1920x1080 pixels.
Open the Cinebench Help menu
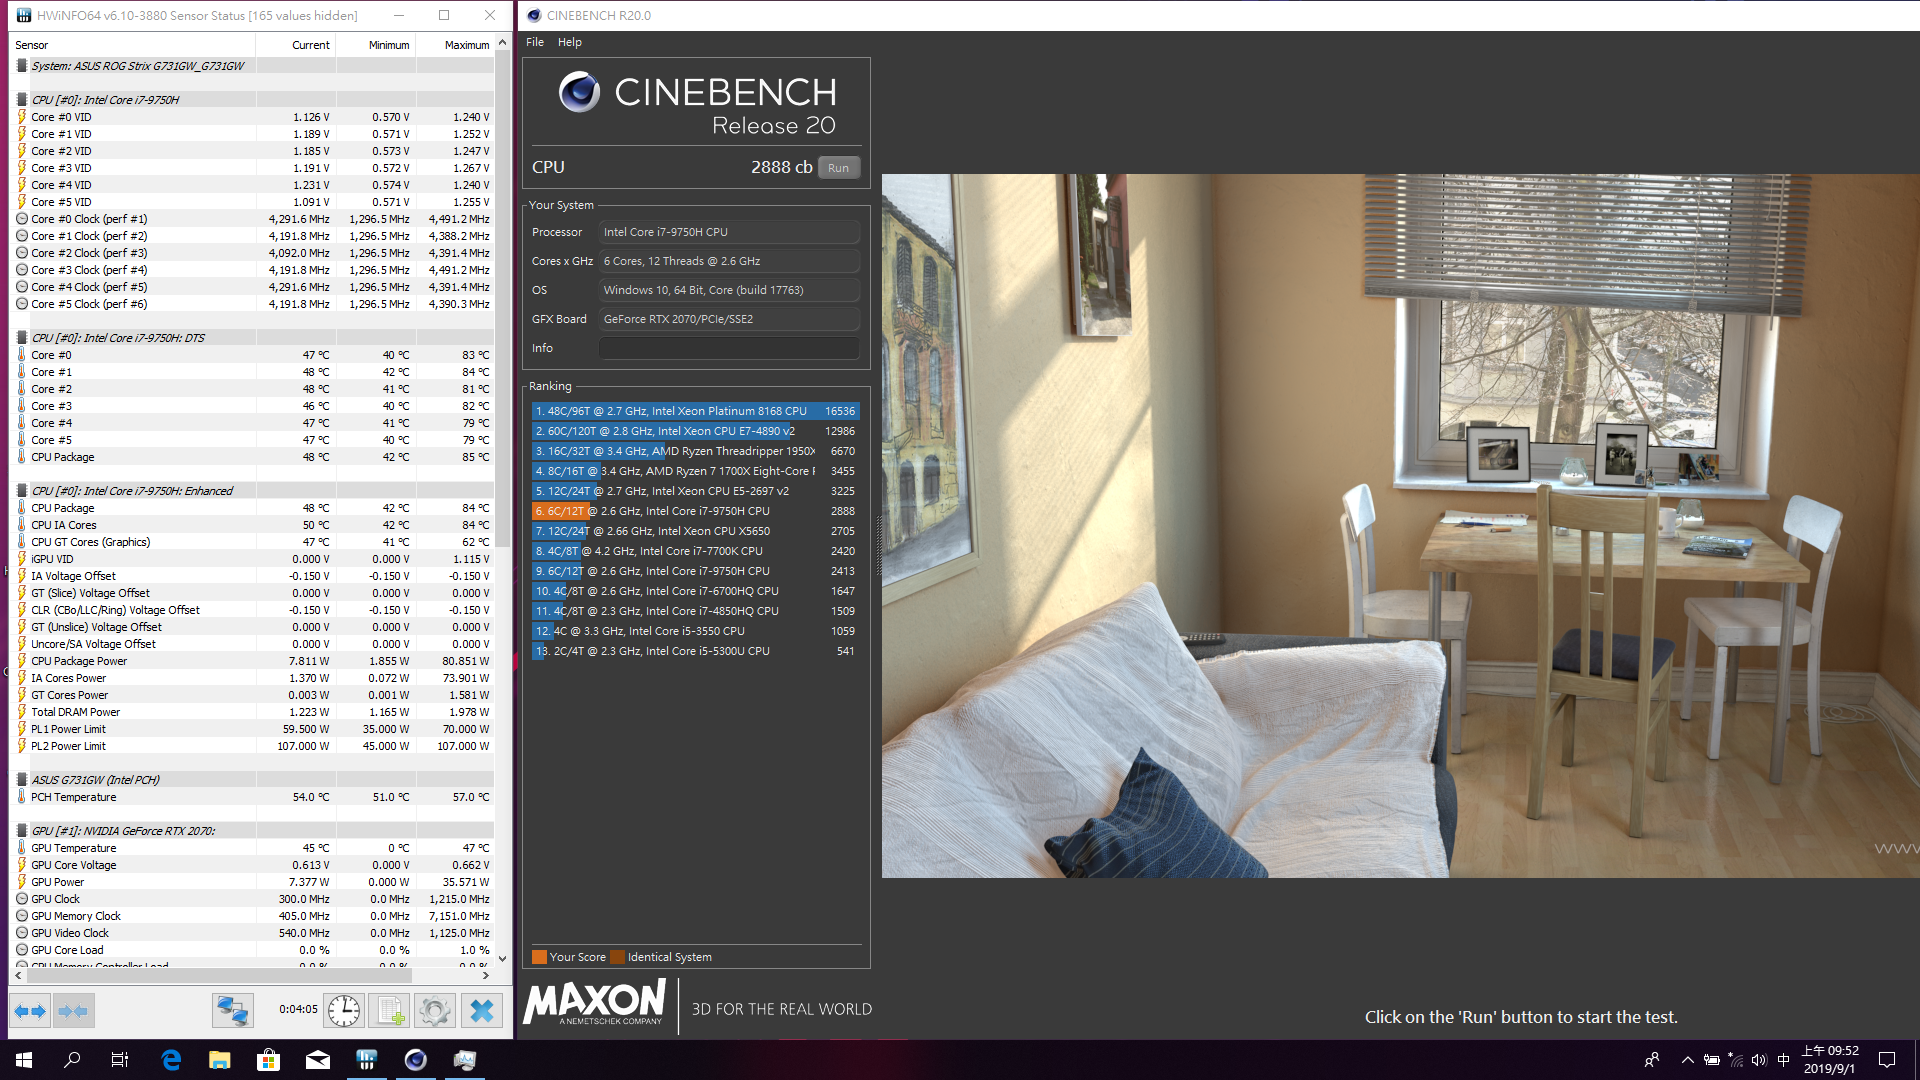click(570, 42)
